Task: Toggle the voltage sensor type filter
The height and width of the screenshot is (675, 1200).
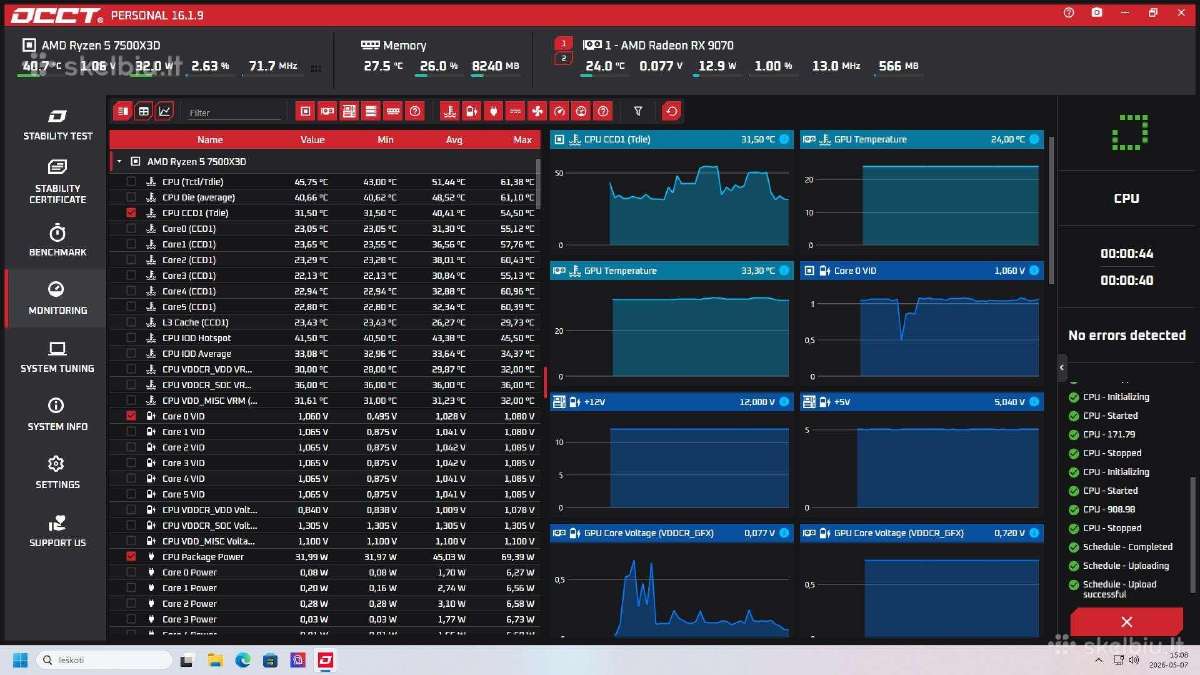Action: (x=471, y=111)
